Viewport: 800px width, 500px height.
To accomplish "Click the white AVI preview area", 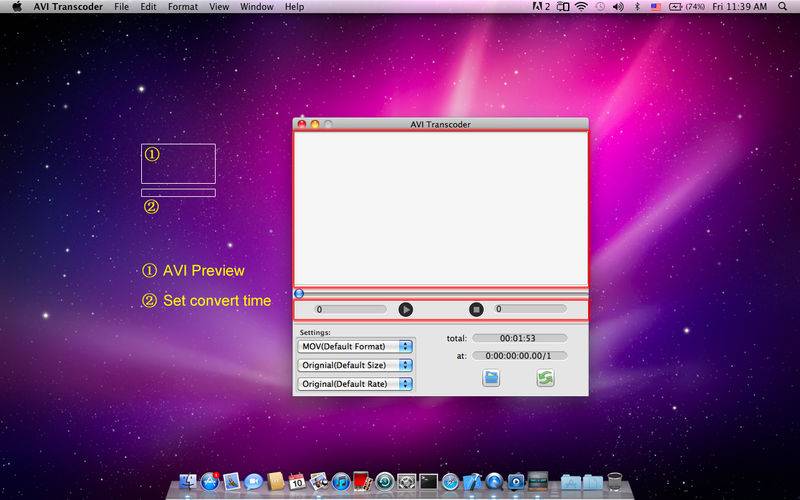I will pyautogui.click(x=441, y=209).
